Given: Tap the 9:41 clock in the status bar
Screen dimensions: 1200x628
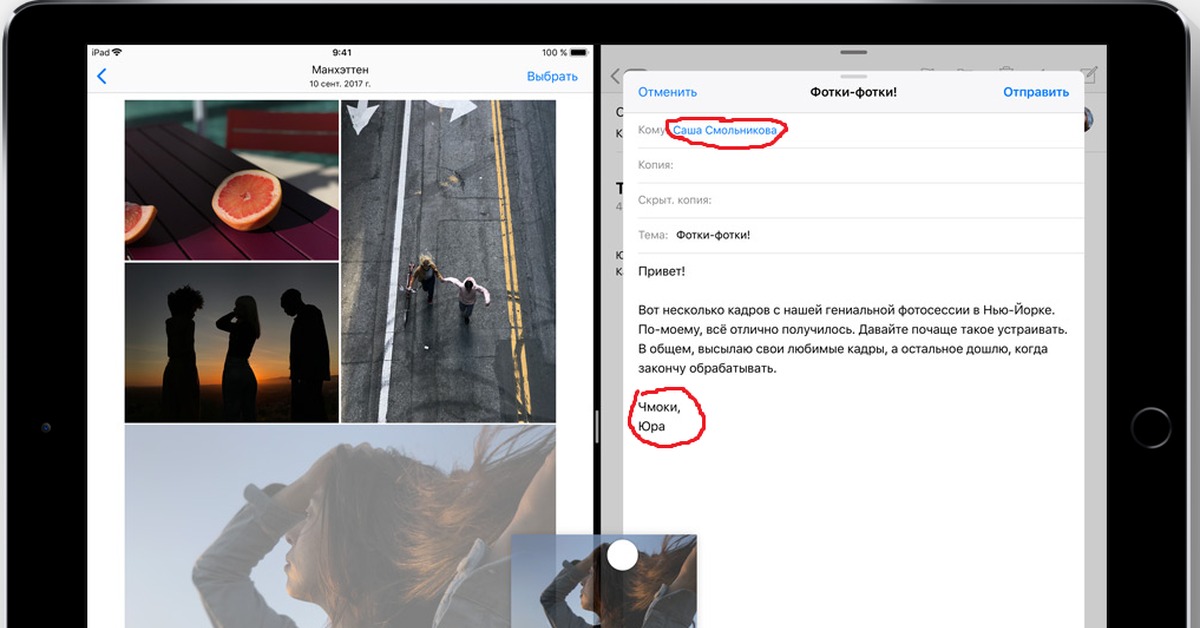Looking at the screenshot, I should 341,52.
